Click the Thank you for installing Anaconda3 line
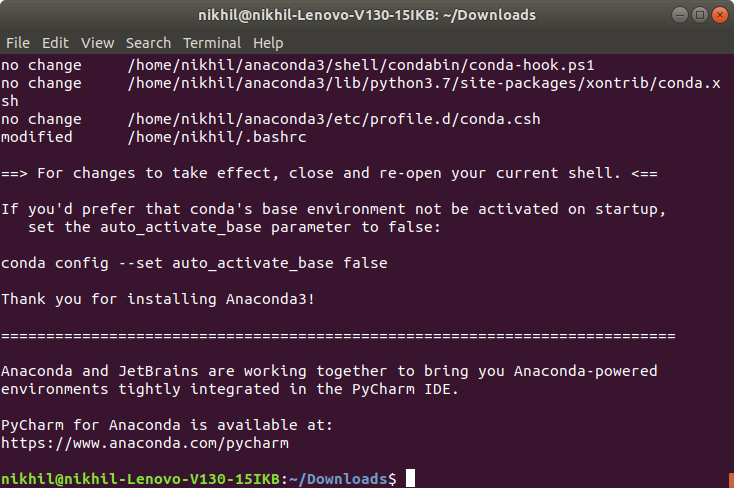This screenshot has width=734, height=488. coord(158,299)
